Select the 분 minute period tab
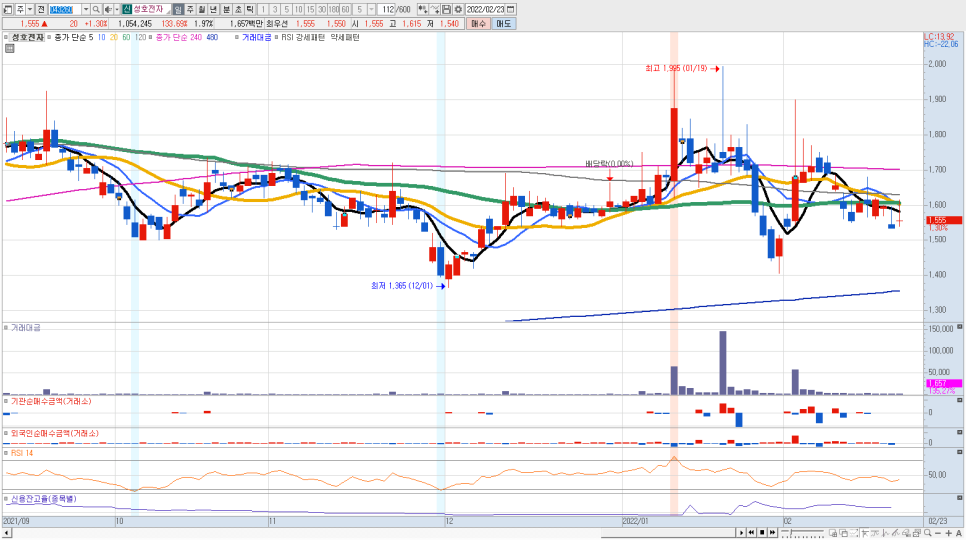The width and height of the screenshot is (966, 540). click(226, 9)
